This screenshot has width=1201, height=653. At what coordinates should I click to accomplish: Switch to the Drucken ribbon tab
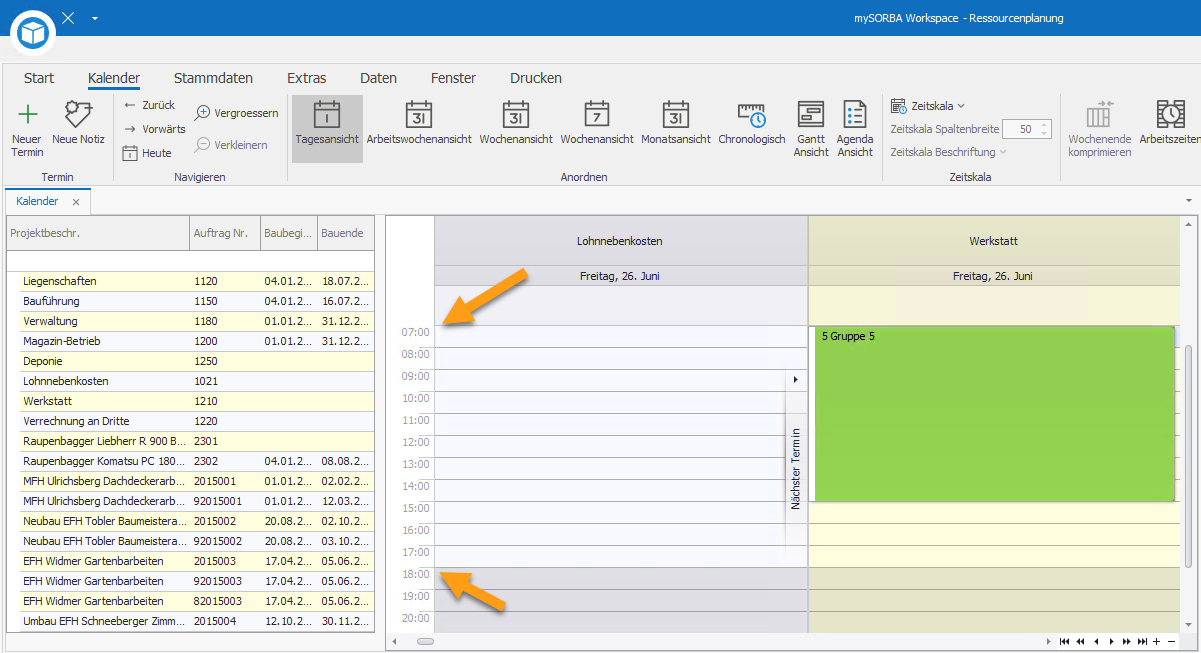536,78
